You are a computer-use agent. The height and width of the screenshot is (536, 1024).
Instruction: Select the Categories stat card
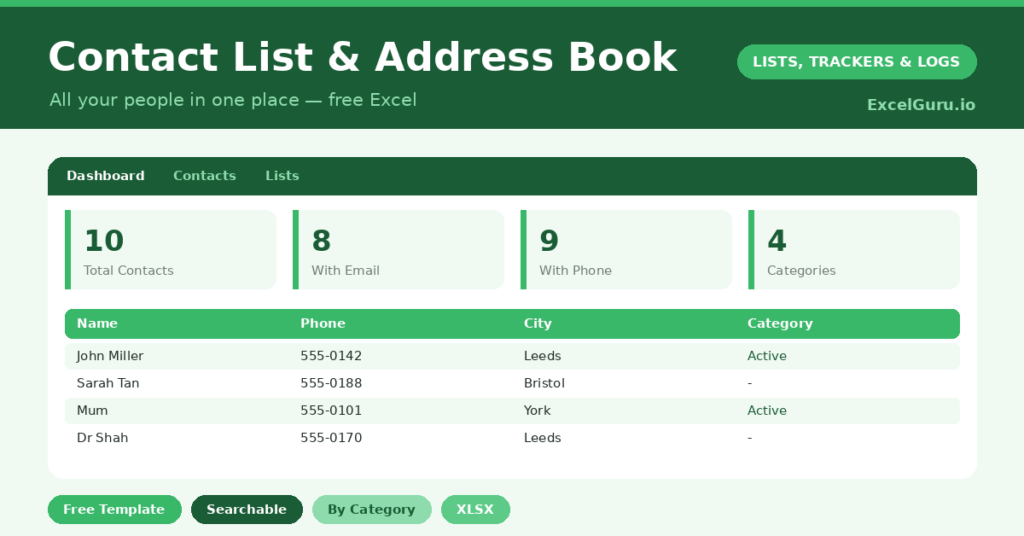coord(854,249)
